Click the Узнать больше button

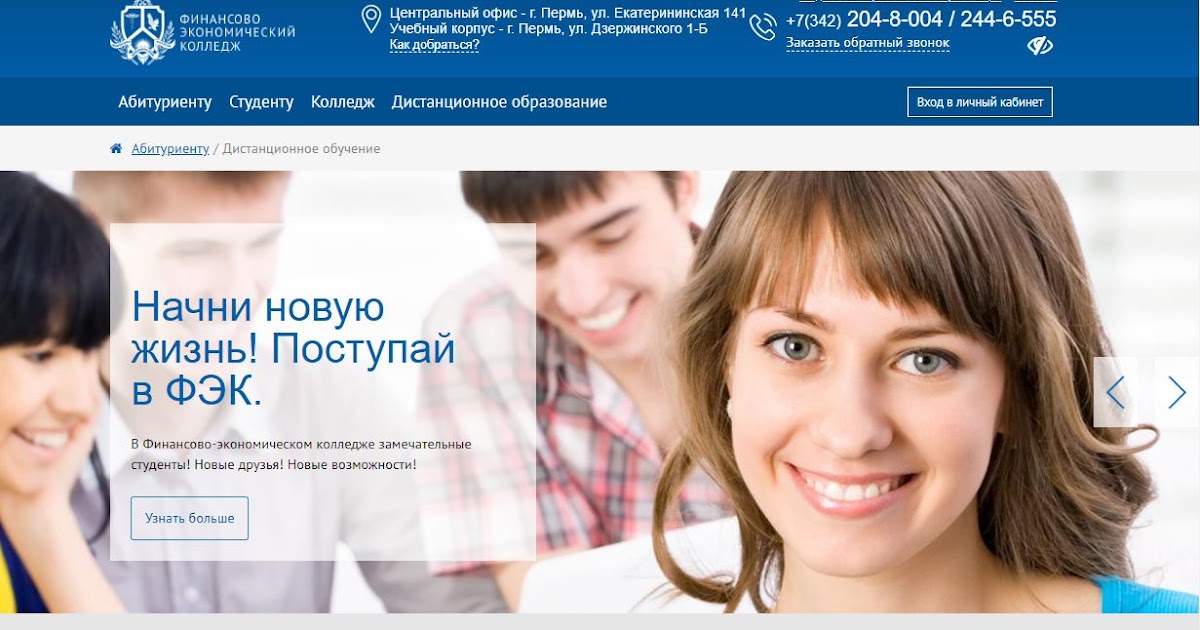click(190, 518)
